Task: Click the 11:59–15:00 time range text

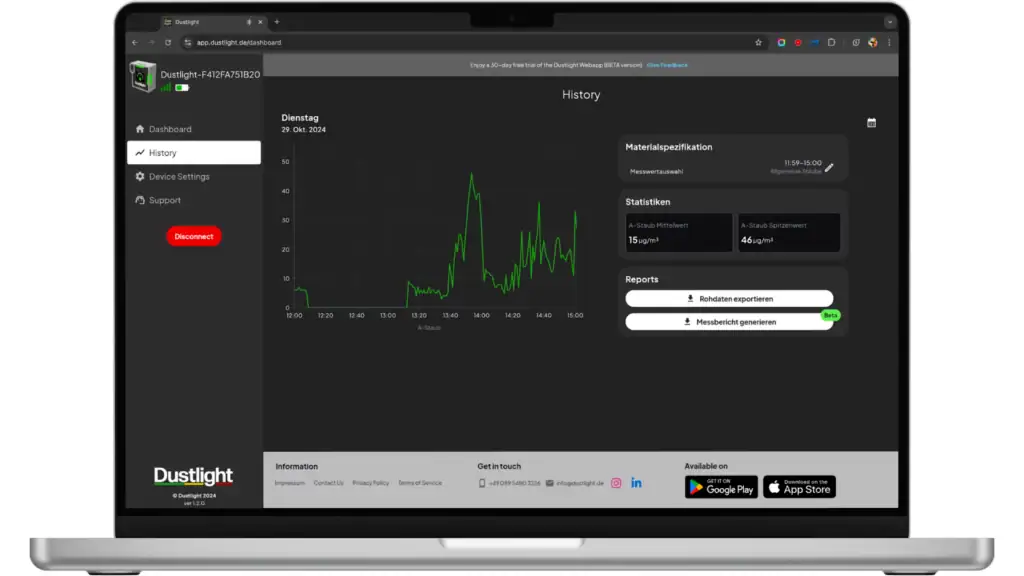Action: [x=803, y=163]
